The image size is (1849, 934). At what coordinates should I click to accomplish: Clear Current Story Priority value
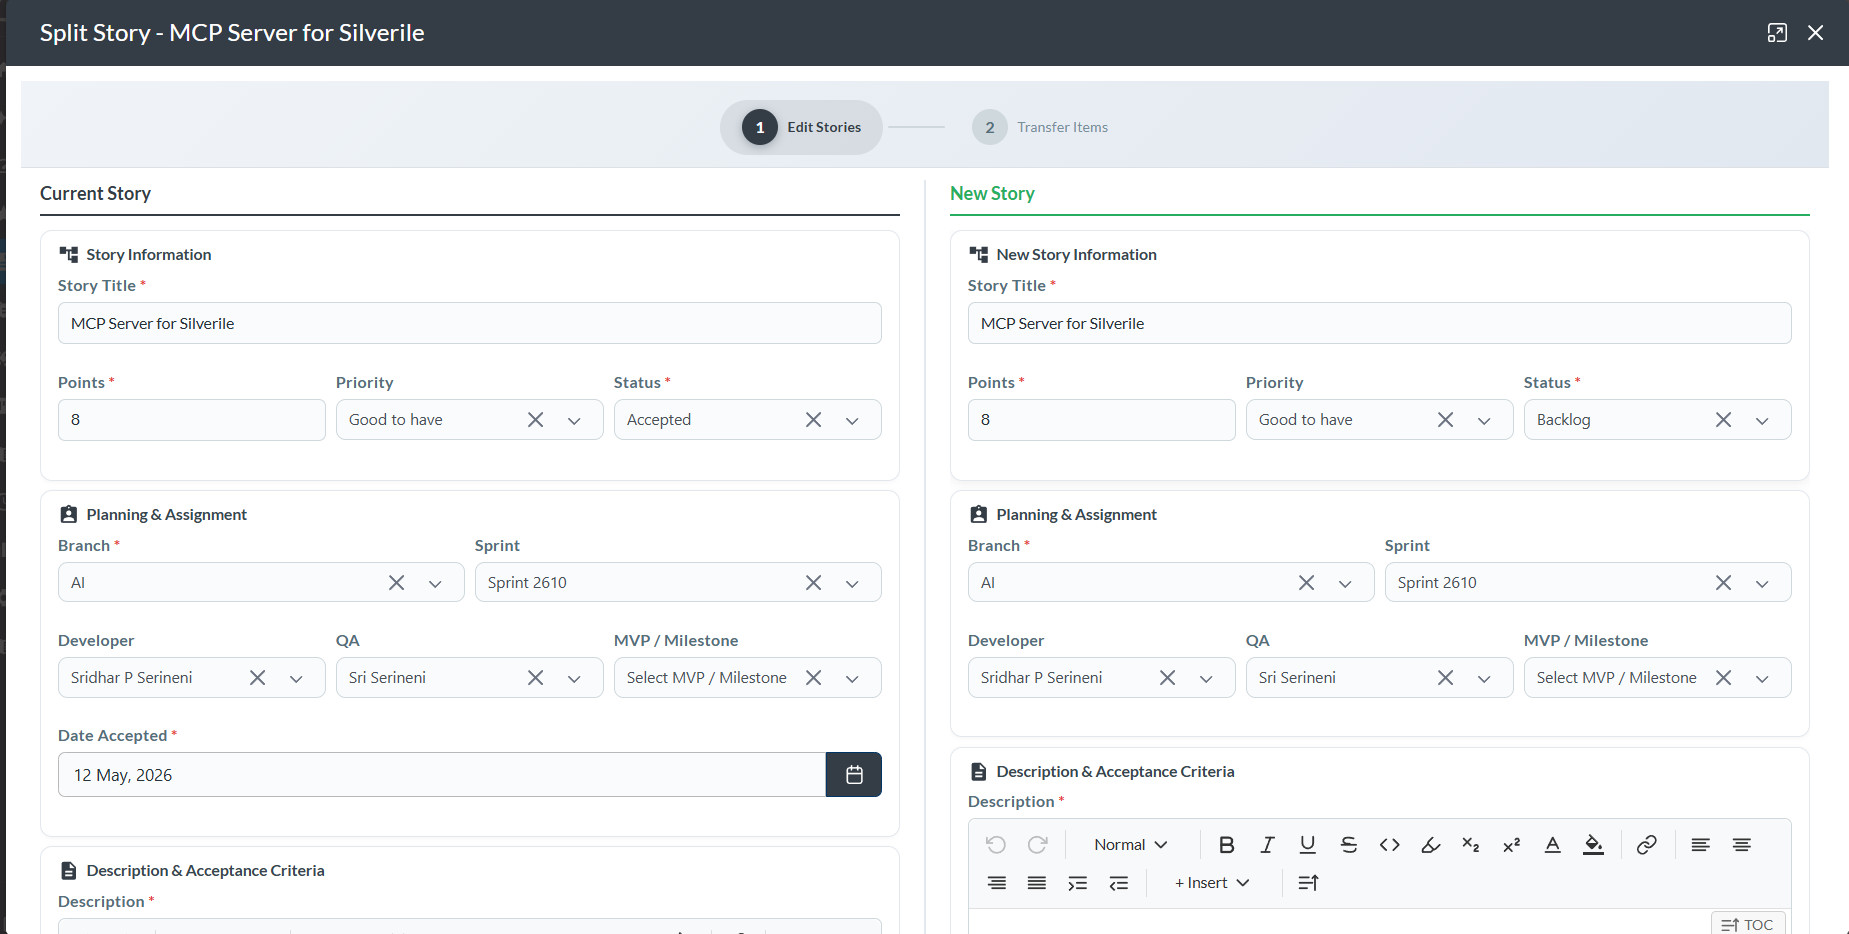[536, 420]
